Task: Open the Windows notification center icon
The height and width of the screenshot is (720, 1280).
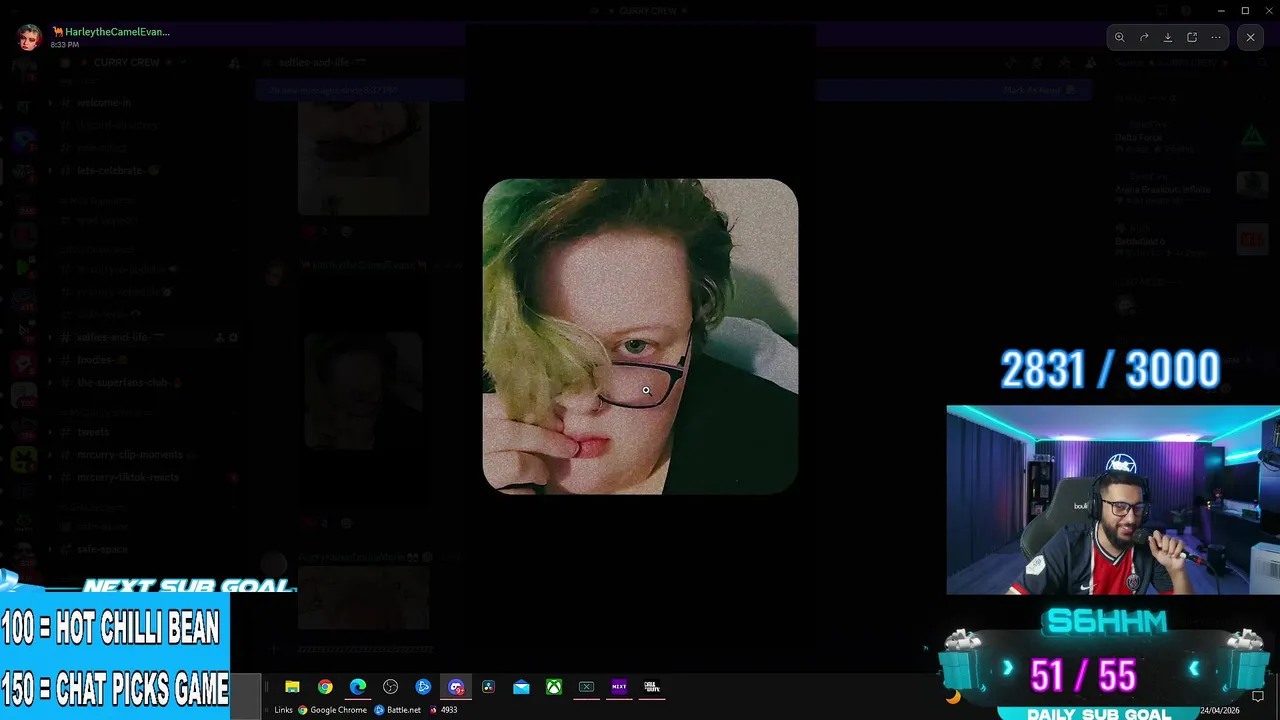Action: (x=1258, y=696)
